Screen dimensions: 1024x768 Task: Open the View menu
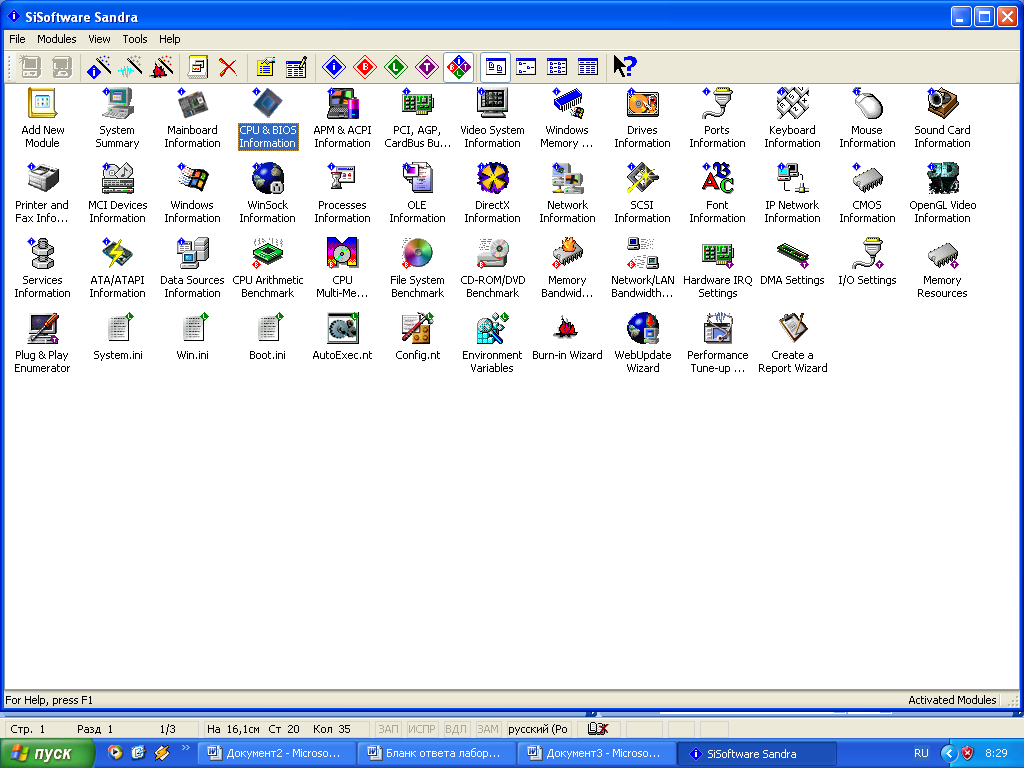point(99,39)
